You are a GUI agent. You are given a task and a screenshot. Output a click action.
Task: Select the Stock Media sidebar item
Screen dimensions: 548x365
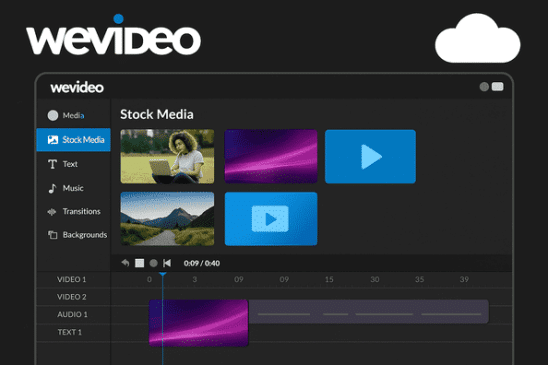tap(73, 140)
